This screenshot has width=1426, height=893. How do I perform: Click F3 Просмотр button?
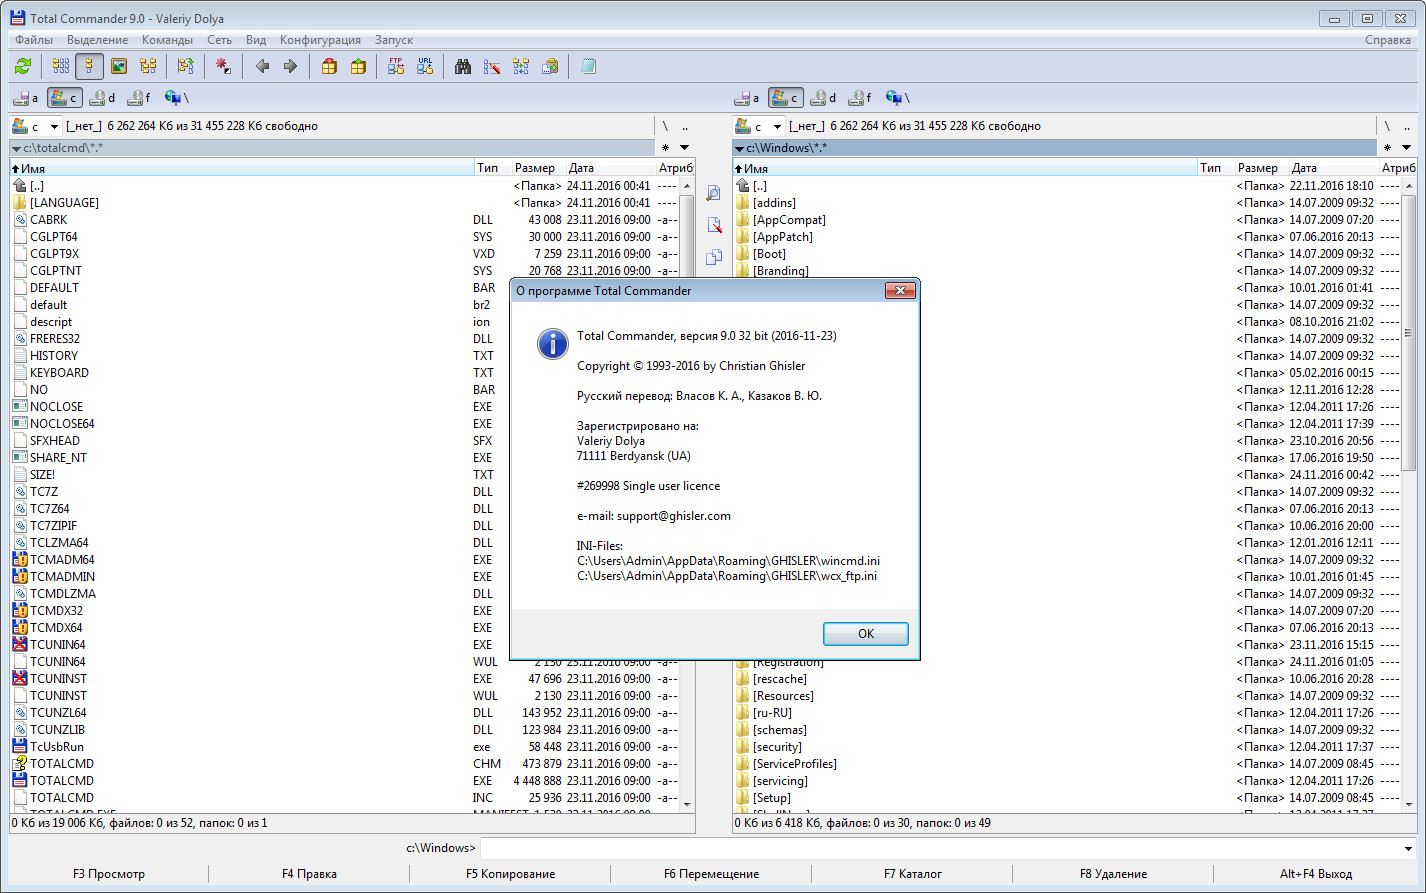click(108, 873)
